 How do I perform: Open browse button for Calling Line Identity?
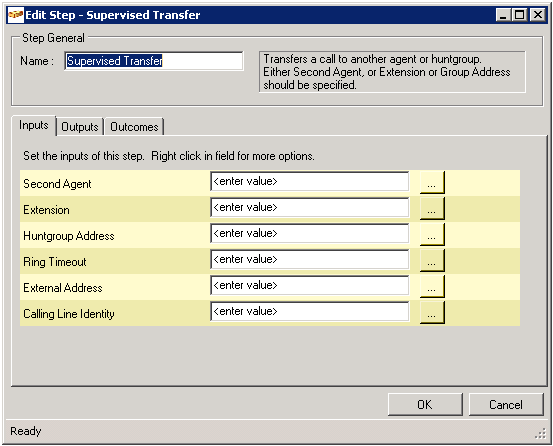coord(432,312)
